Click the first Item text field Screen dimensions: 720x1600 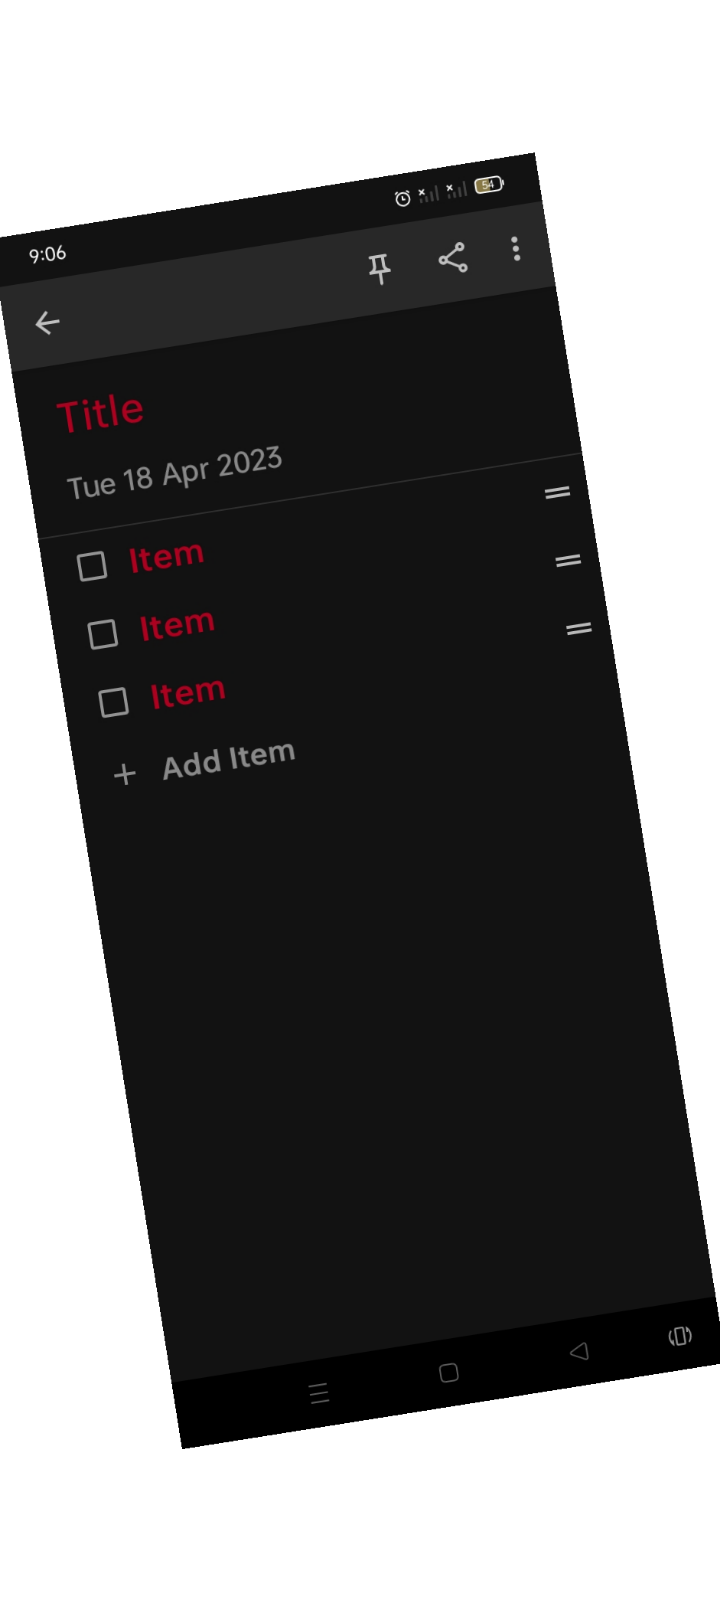coord(166,557)
